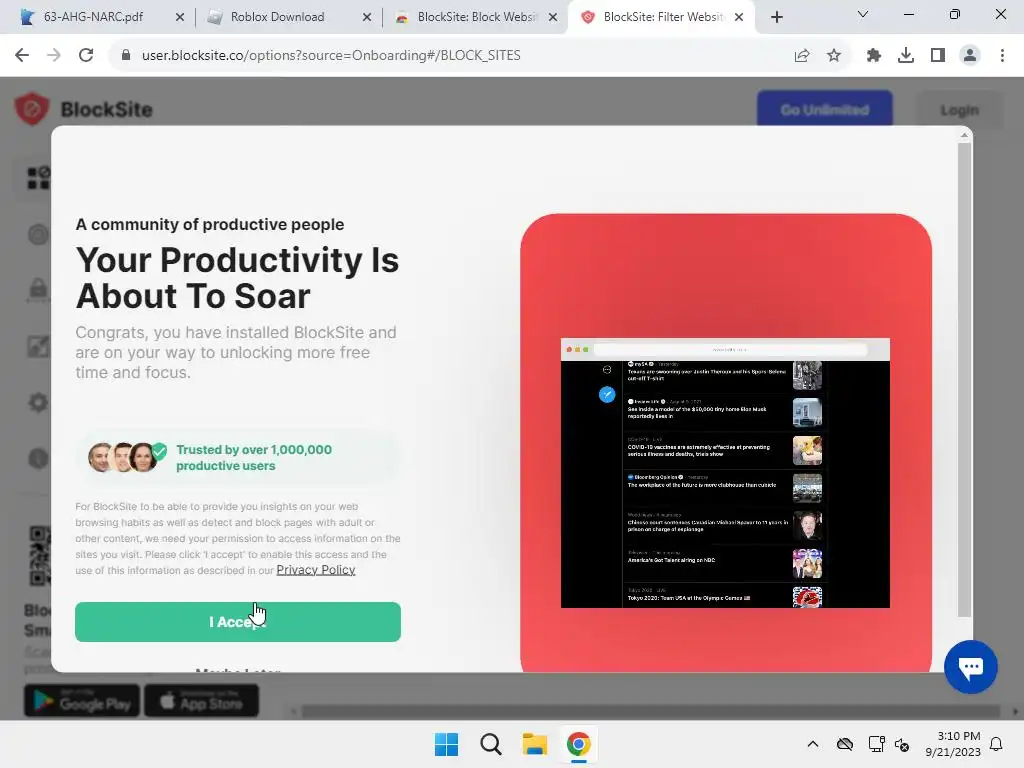Click the cloud sync tray icon
The width and height of the screenshot is (1024, 768).
pos(845,744)
